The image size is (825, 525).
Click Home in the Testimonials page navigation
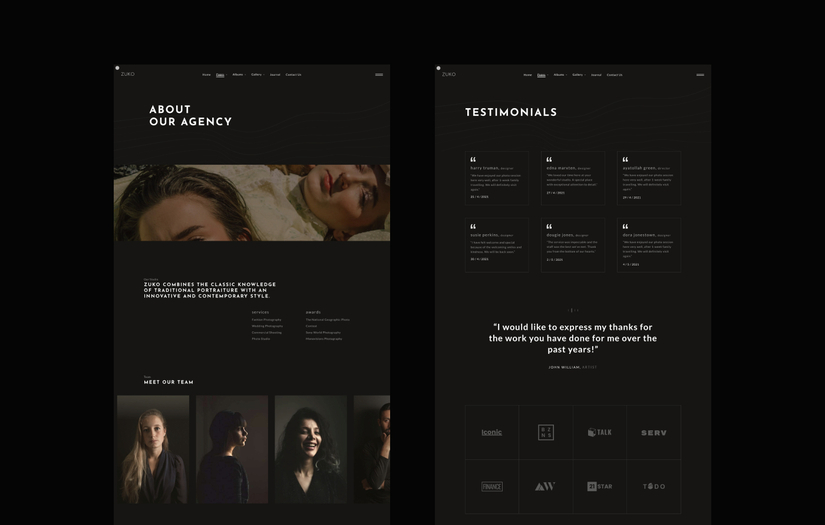click(x=527, y=75)
